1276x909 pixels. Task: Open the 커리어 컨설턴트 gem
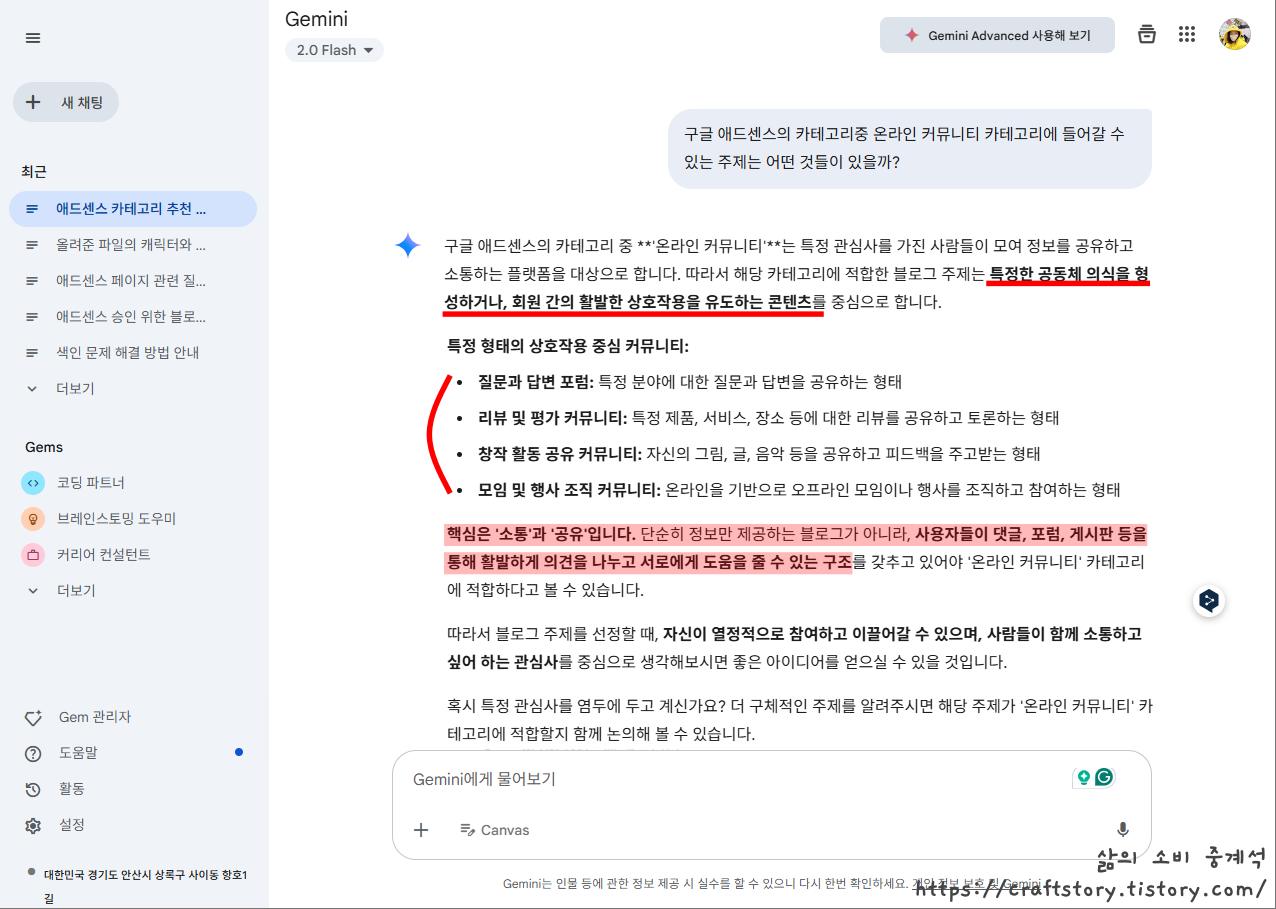point(133,555)
